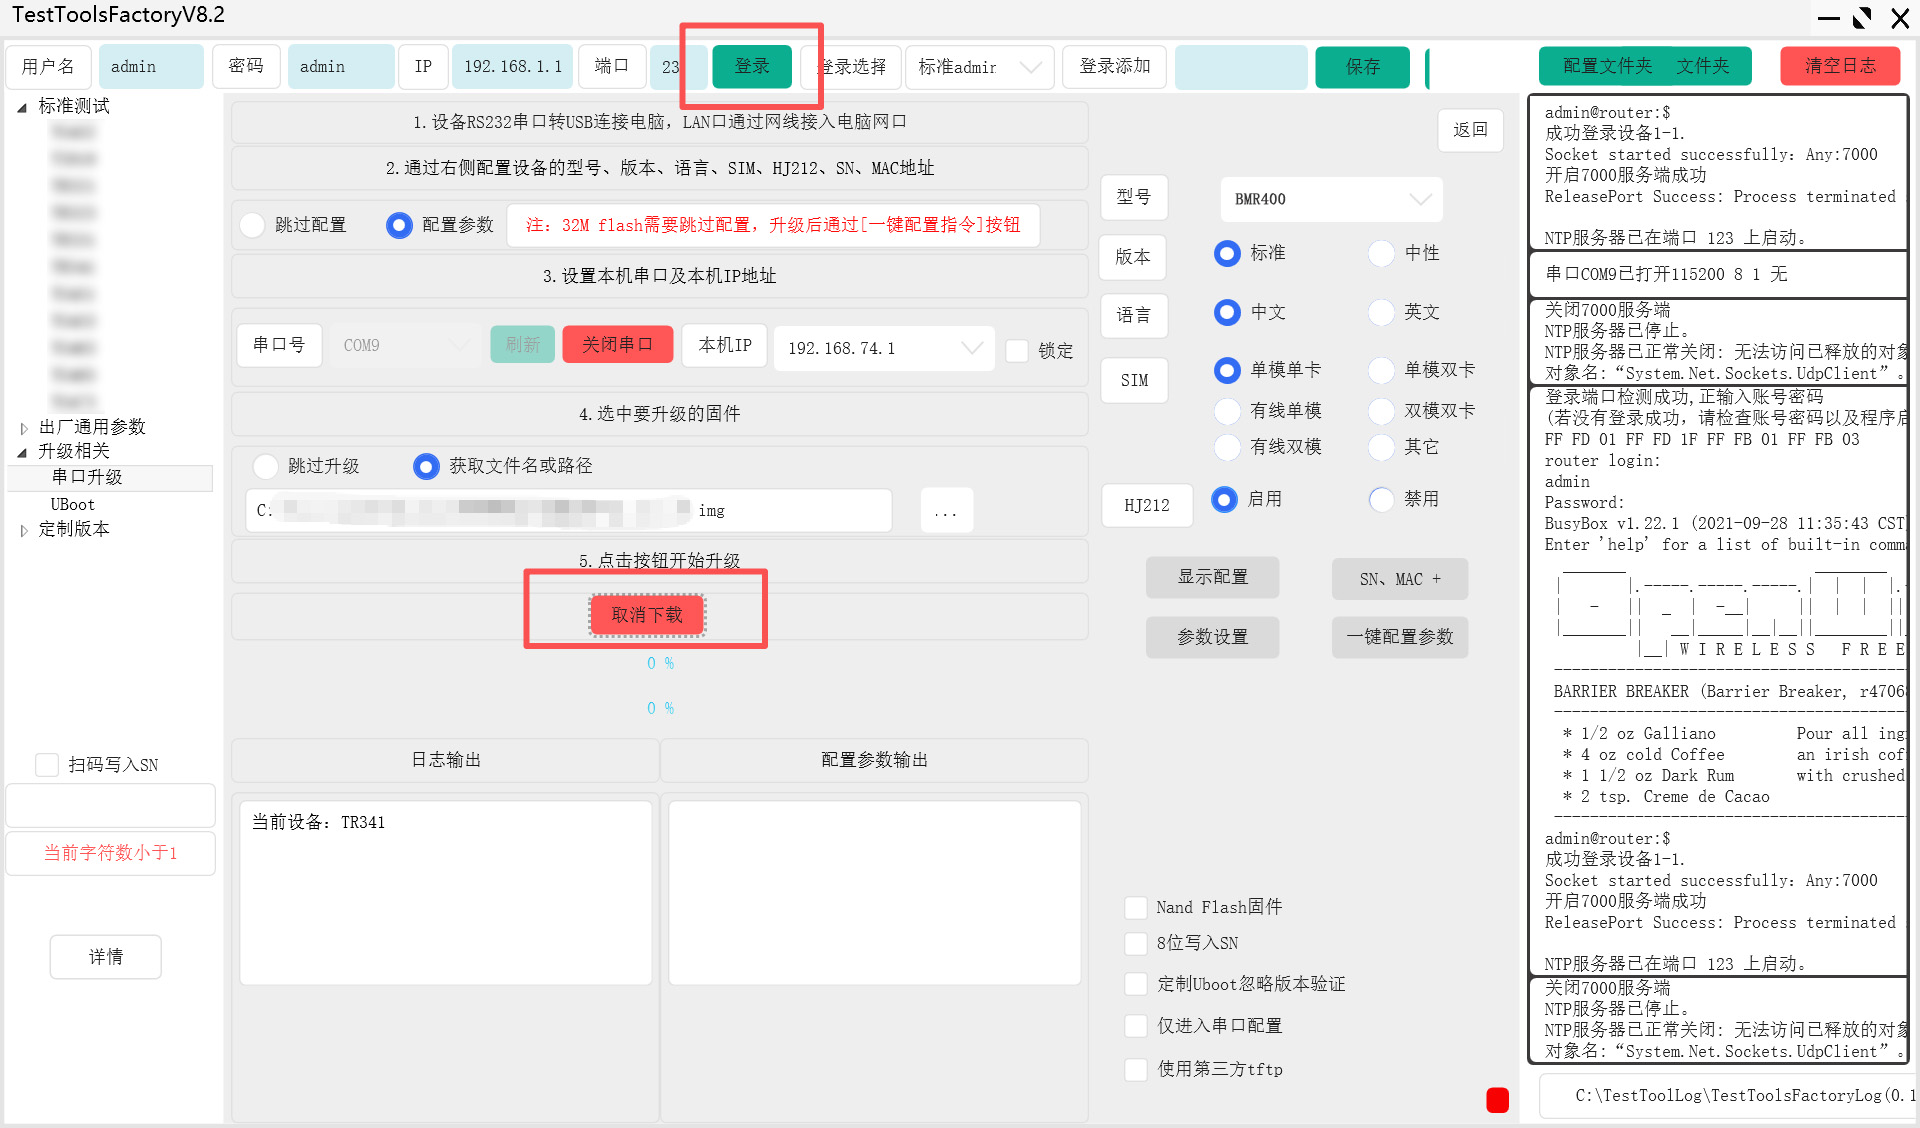The height and width of the screenshot is (1128, 1920).
Task: Enable the Nand Flash固件 checkbox
Action: click(1136, 907)
